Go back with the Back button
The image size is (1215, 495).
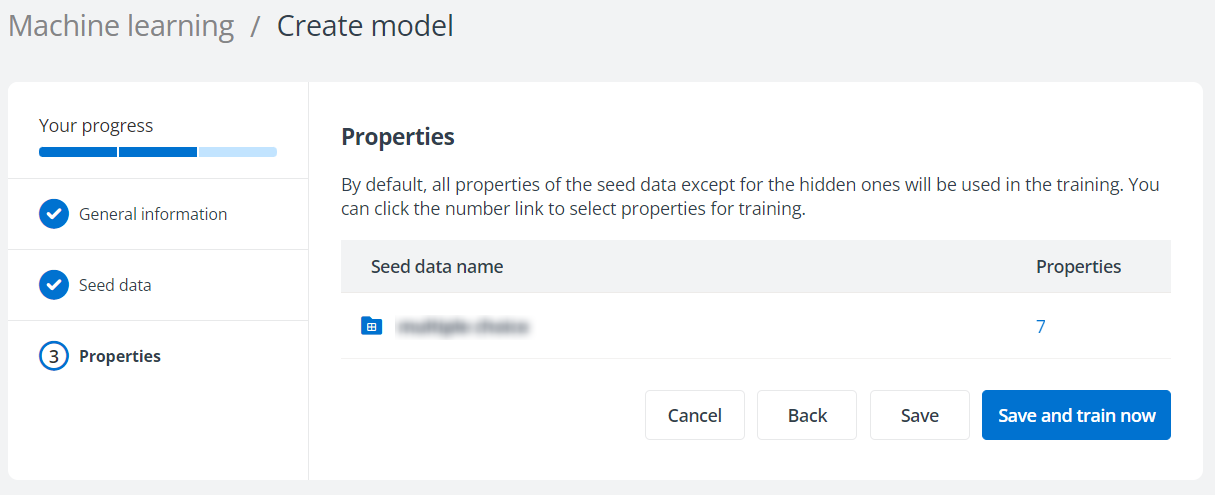807,415
